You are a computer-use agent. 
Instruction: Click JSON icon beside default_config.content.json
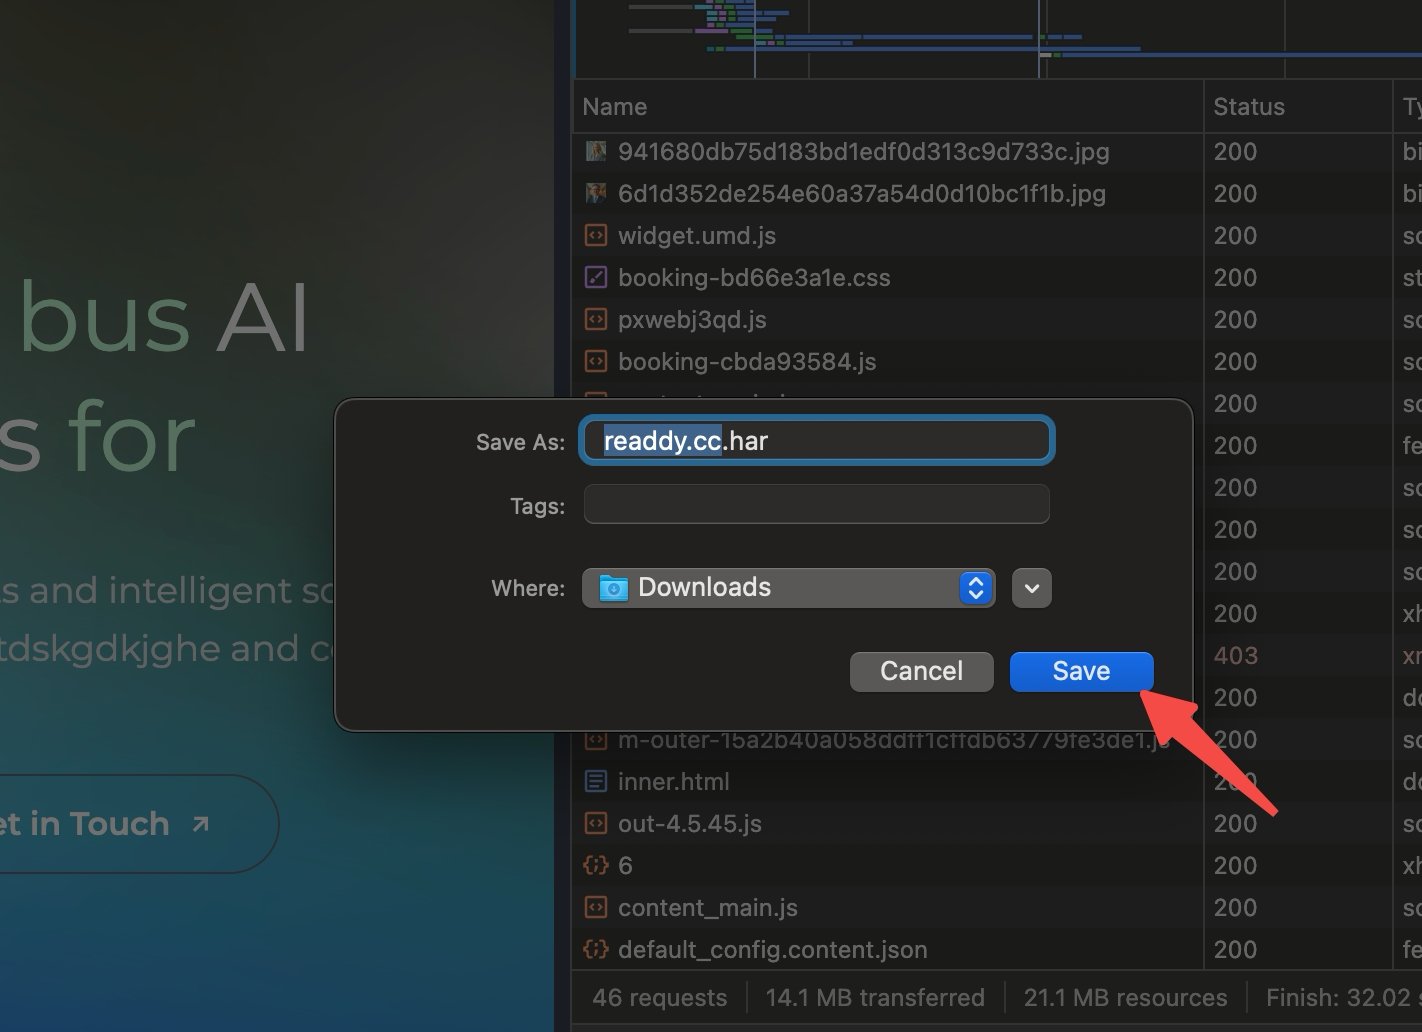click(x=596, y=950)
